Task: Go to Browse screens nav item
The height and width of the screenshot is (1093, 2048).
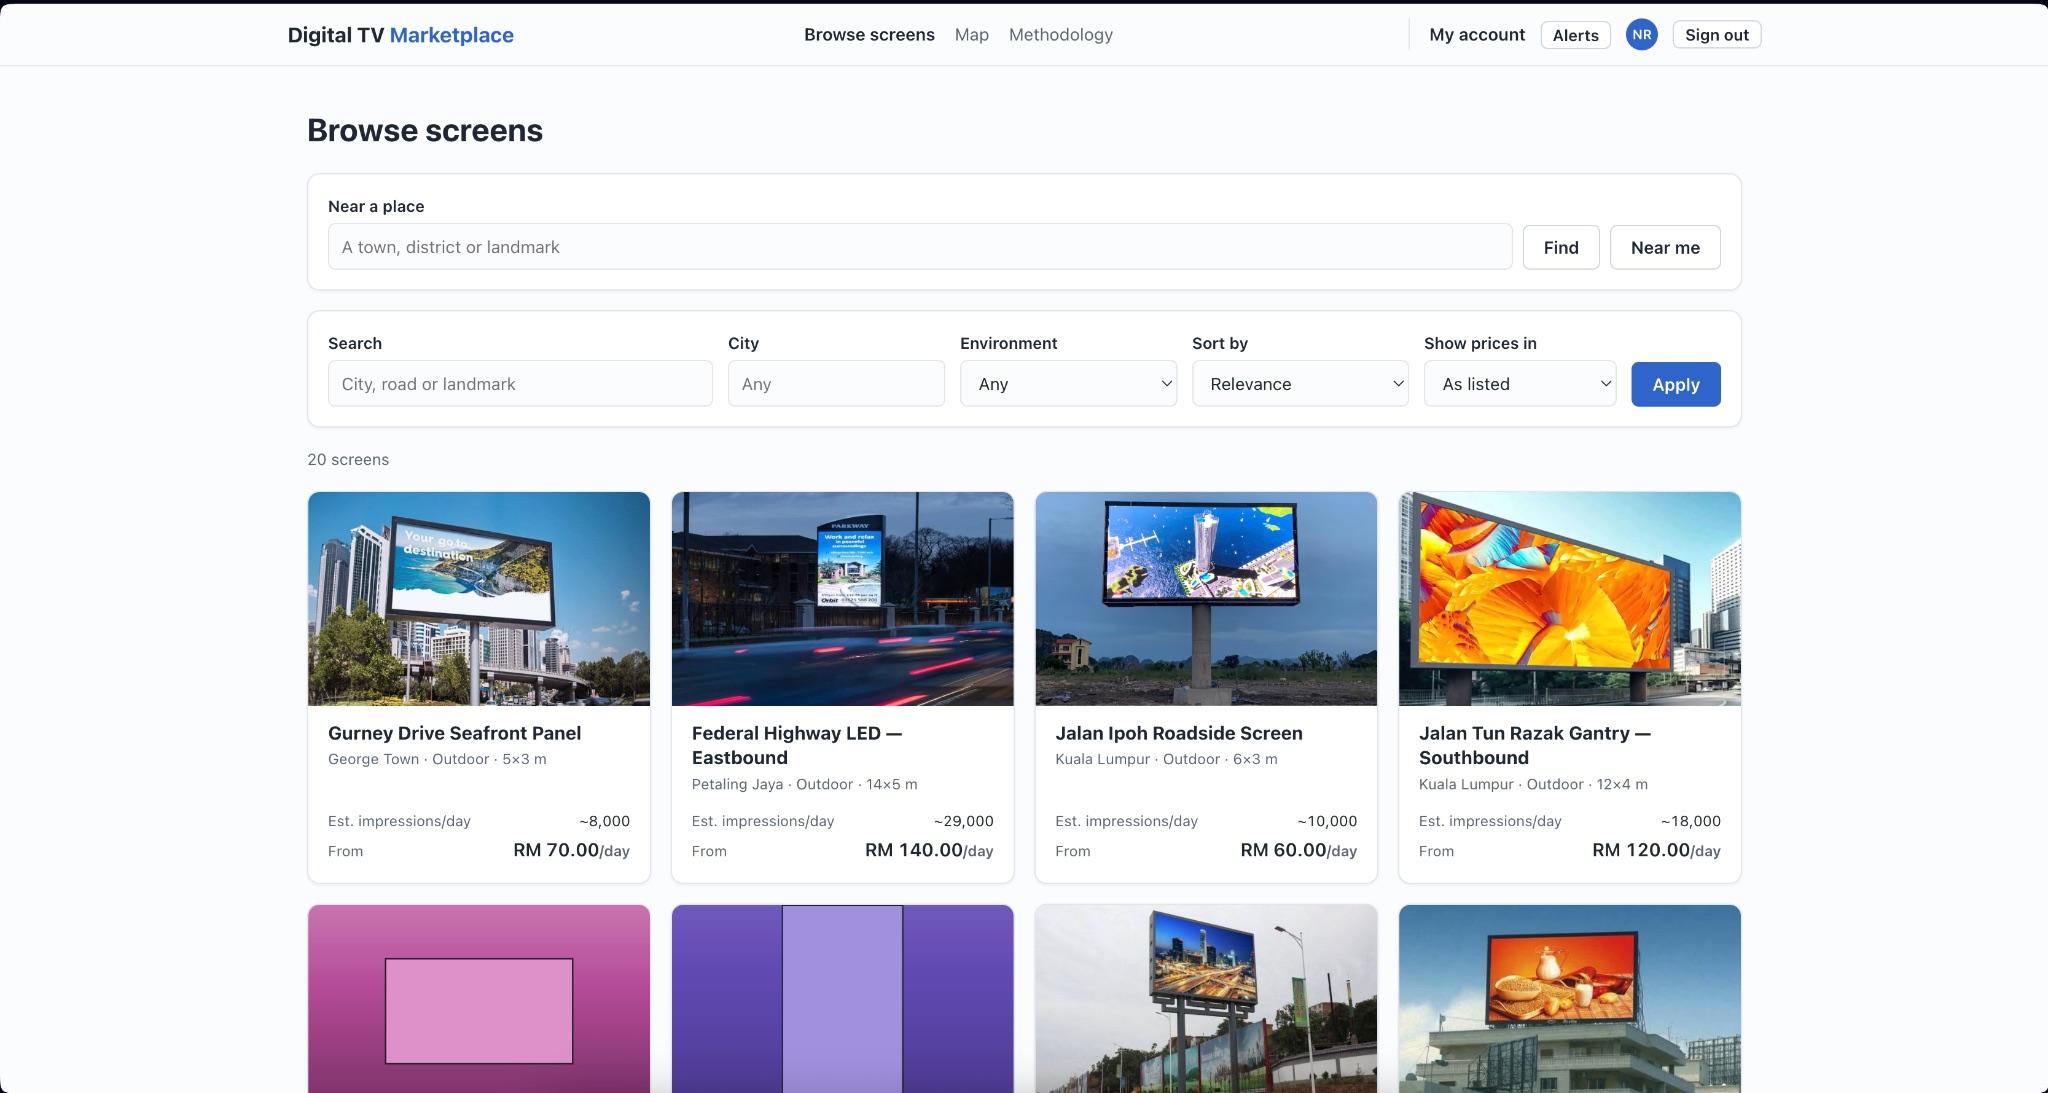Action: 869,35
